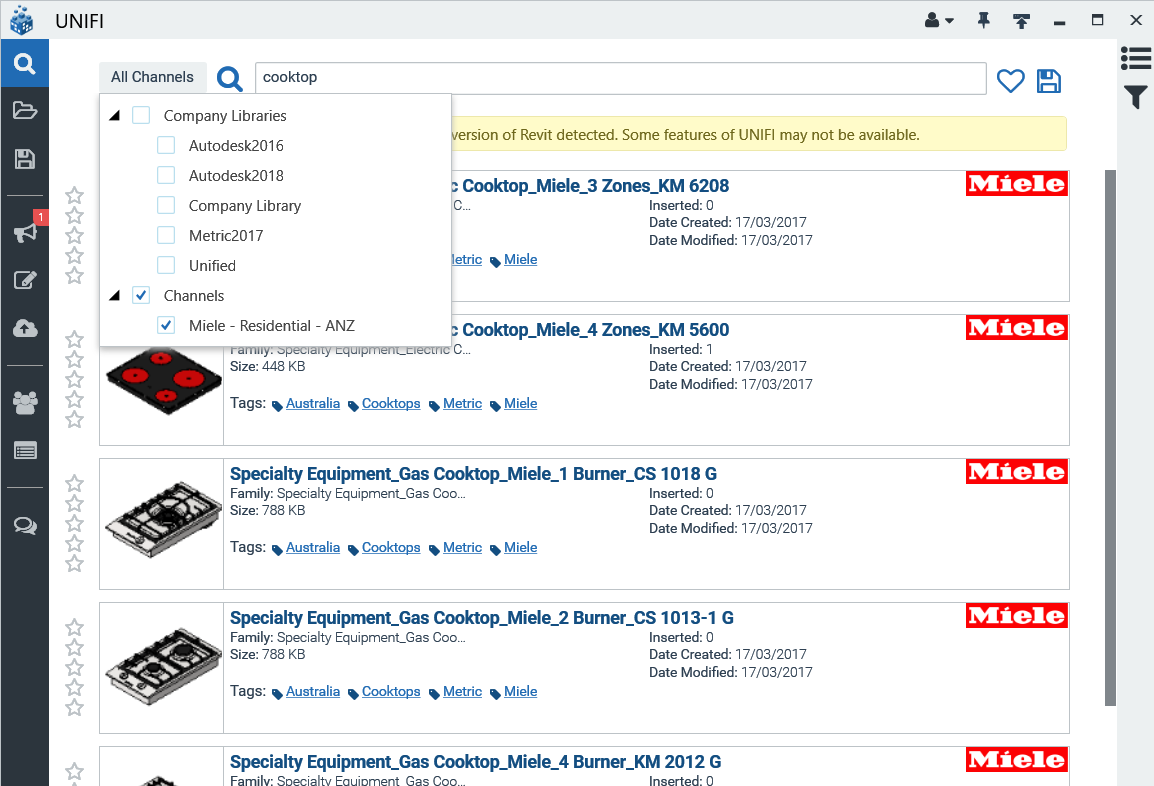Click Australia tag on 4 Zones_KM 5600 result

313,403
